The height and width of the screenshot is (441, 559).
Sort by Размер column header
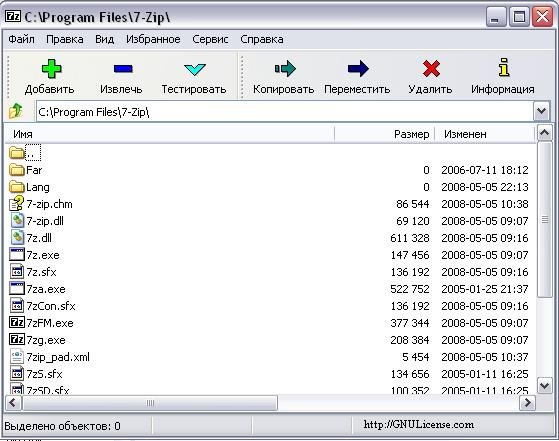pos(384,134)
